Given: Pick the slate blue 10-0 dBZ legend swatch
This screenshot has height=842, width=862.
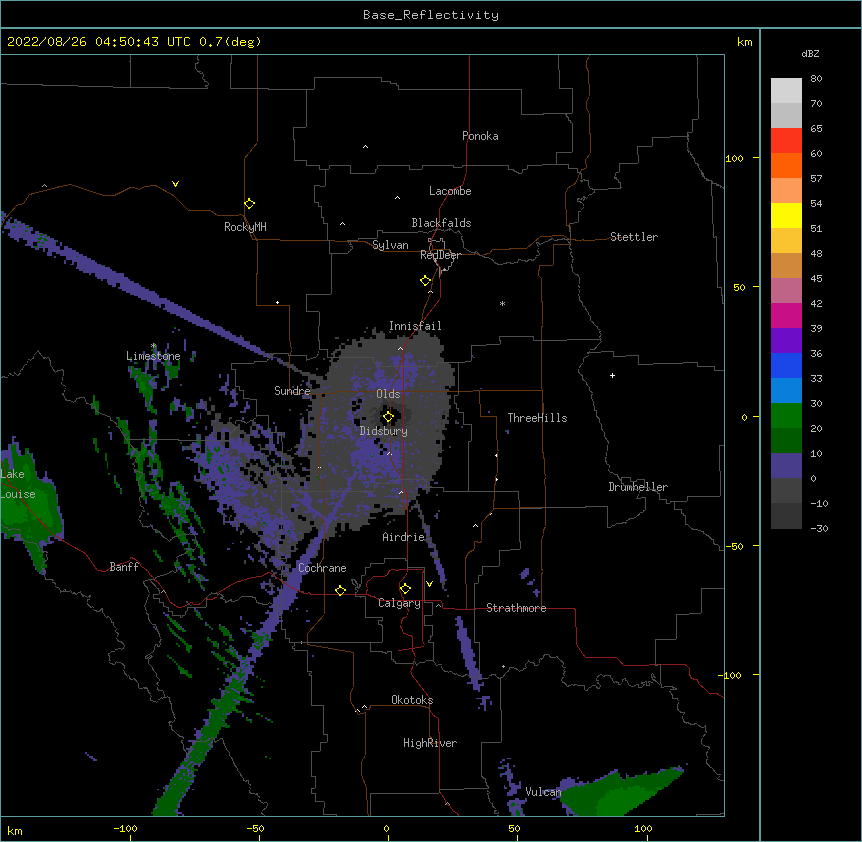Looking at the screenshot, I should point(786,466).
